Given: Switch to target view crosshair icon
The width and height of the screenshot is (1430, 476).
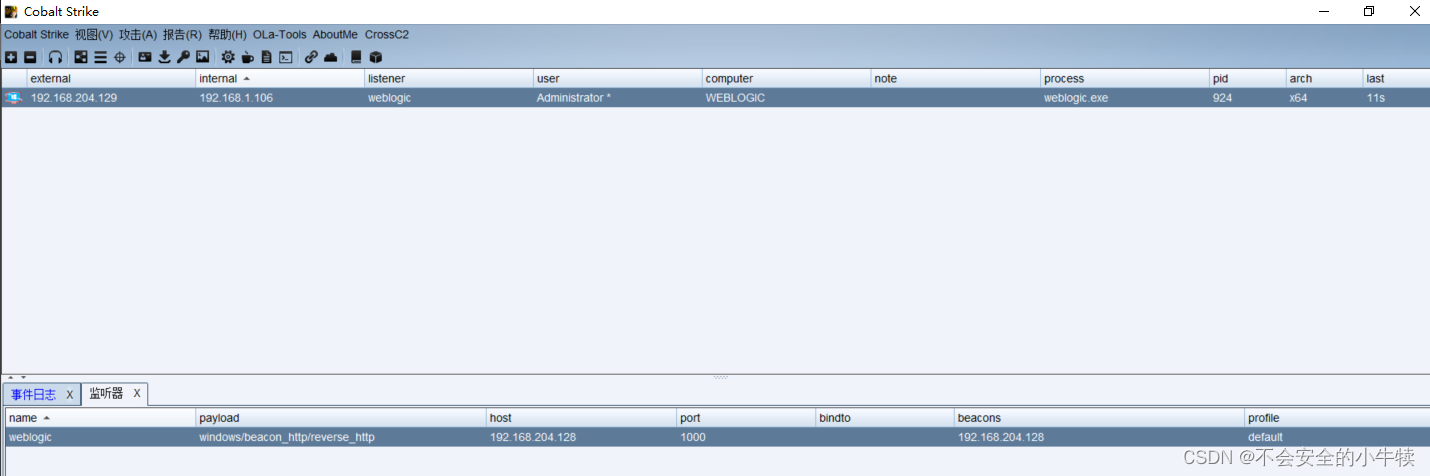Looking at the screenshot, I should point(120,57).
